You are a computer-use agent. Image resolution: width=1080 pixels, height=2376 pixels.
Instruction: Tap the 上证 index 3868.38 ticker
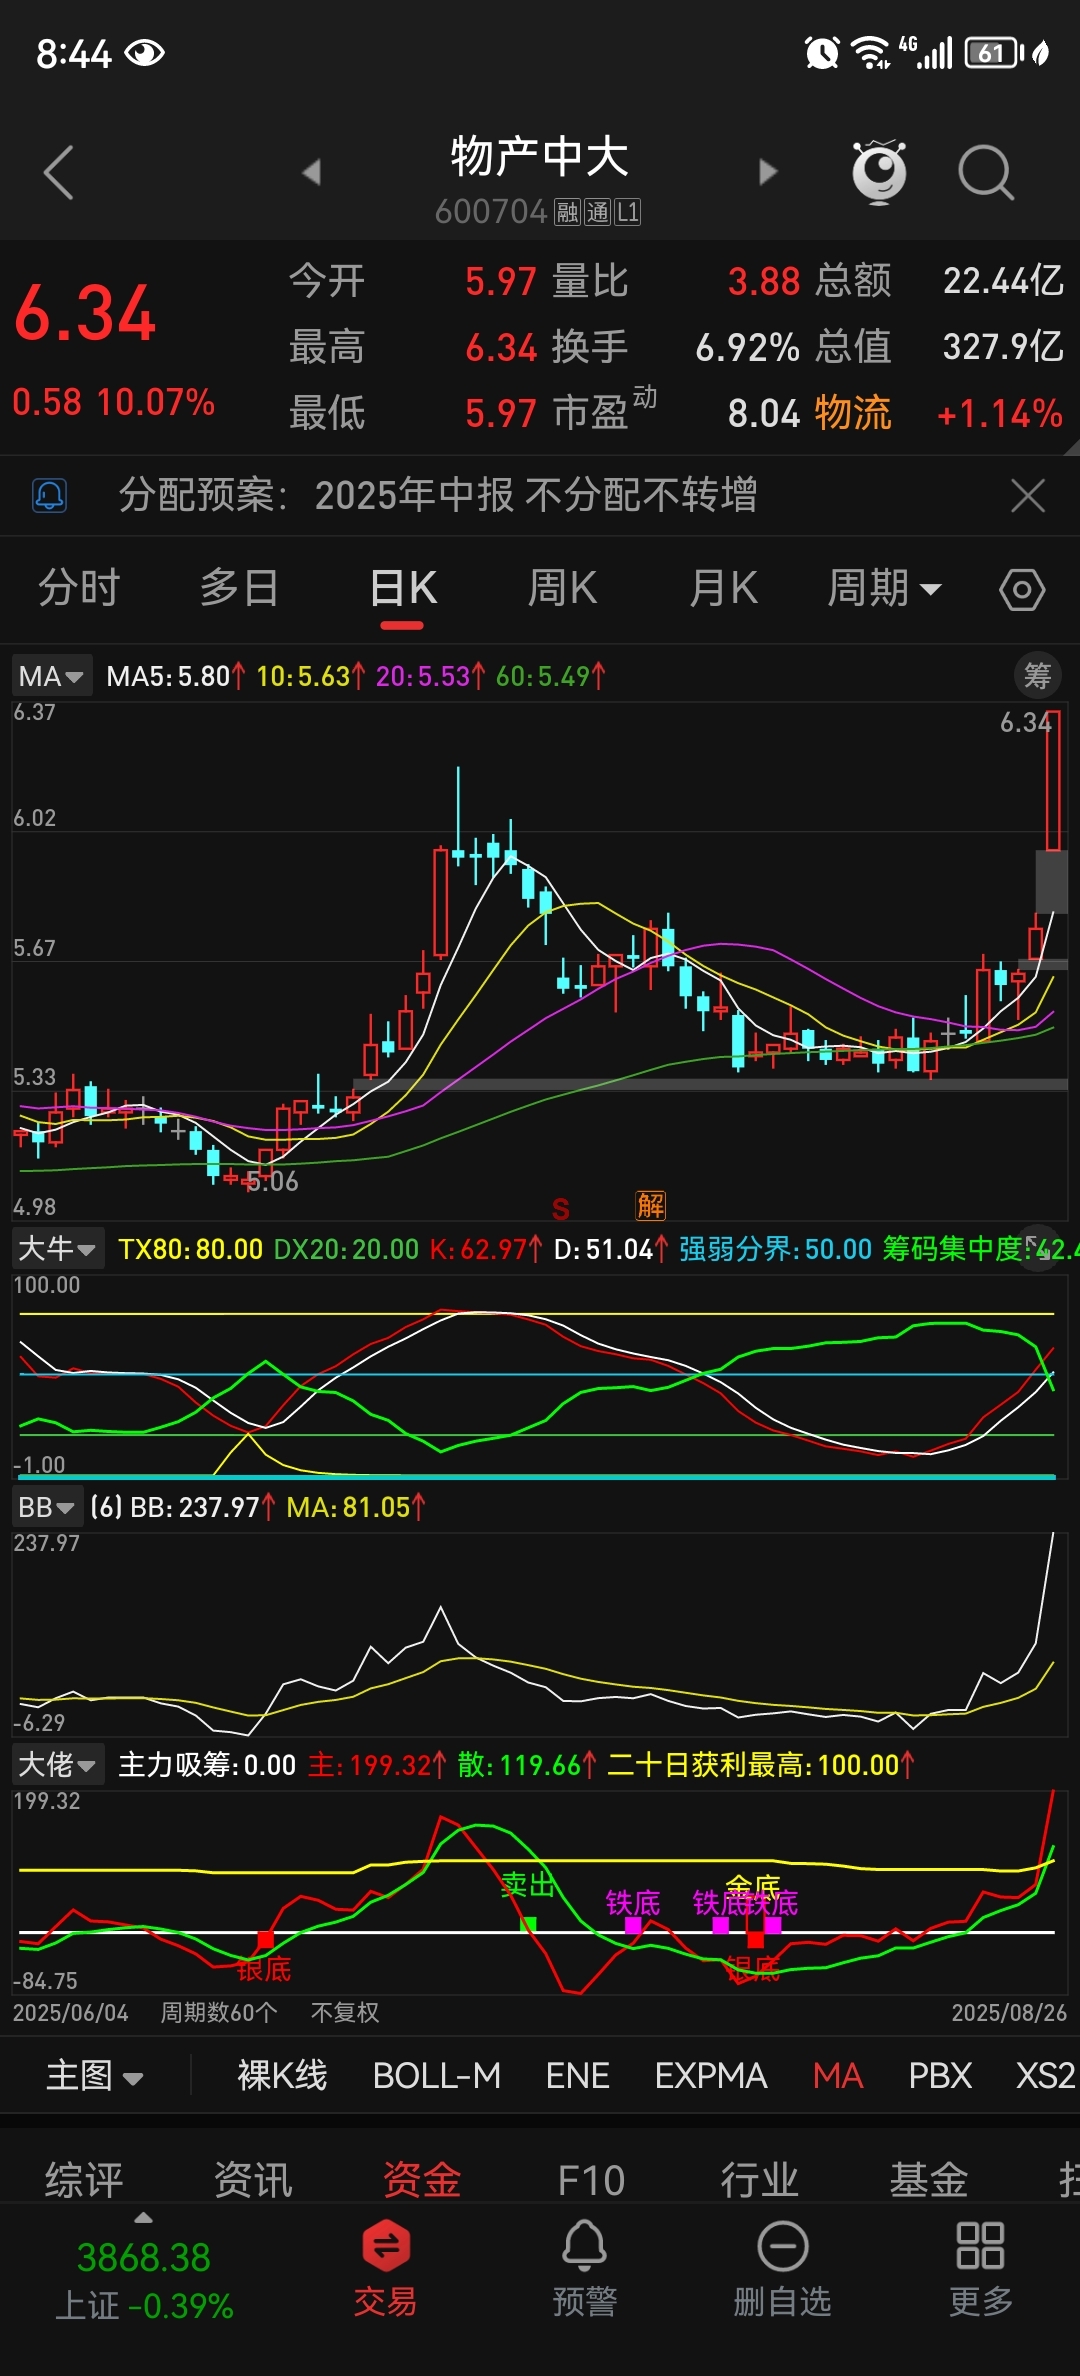[144, 2282]
